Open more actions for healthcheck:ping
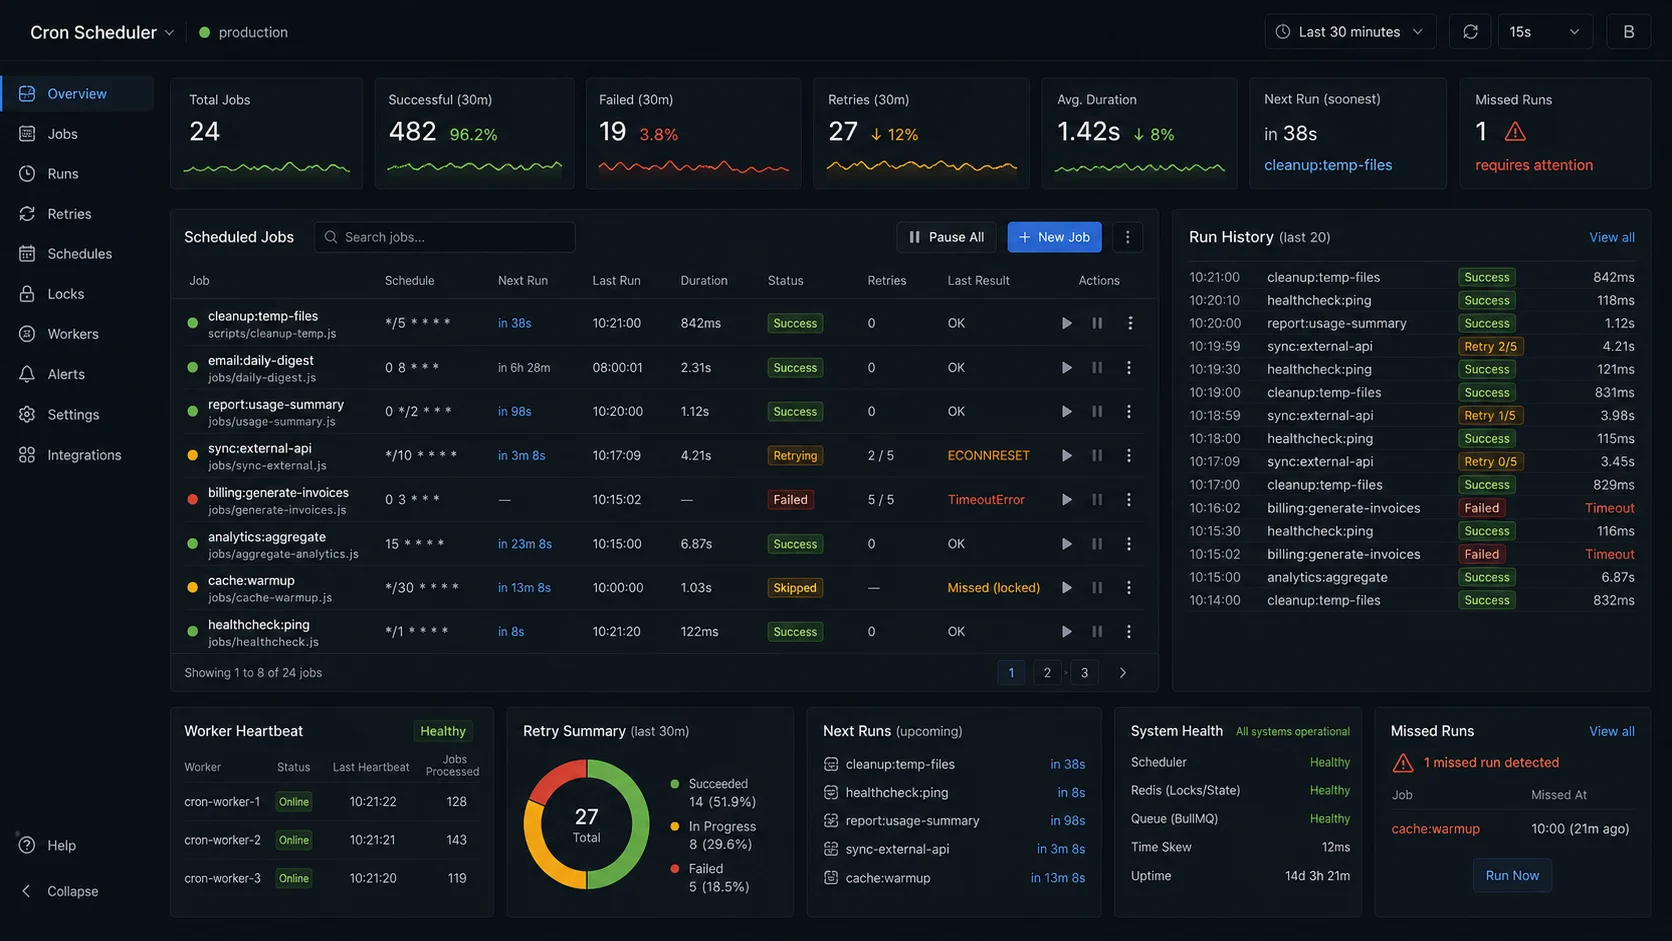The height and width of the screenshot is (941, 1672). click(x=1129, y=632)
